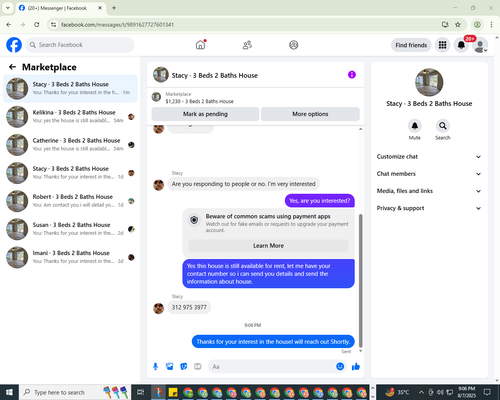
Task: Choose a sticker with the sticker icon
Action: 184,367
